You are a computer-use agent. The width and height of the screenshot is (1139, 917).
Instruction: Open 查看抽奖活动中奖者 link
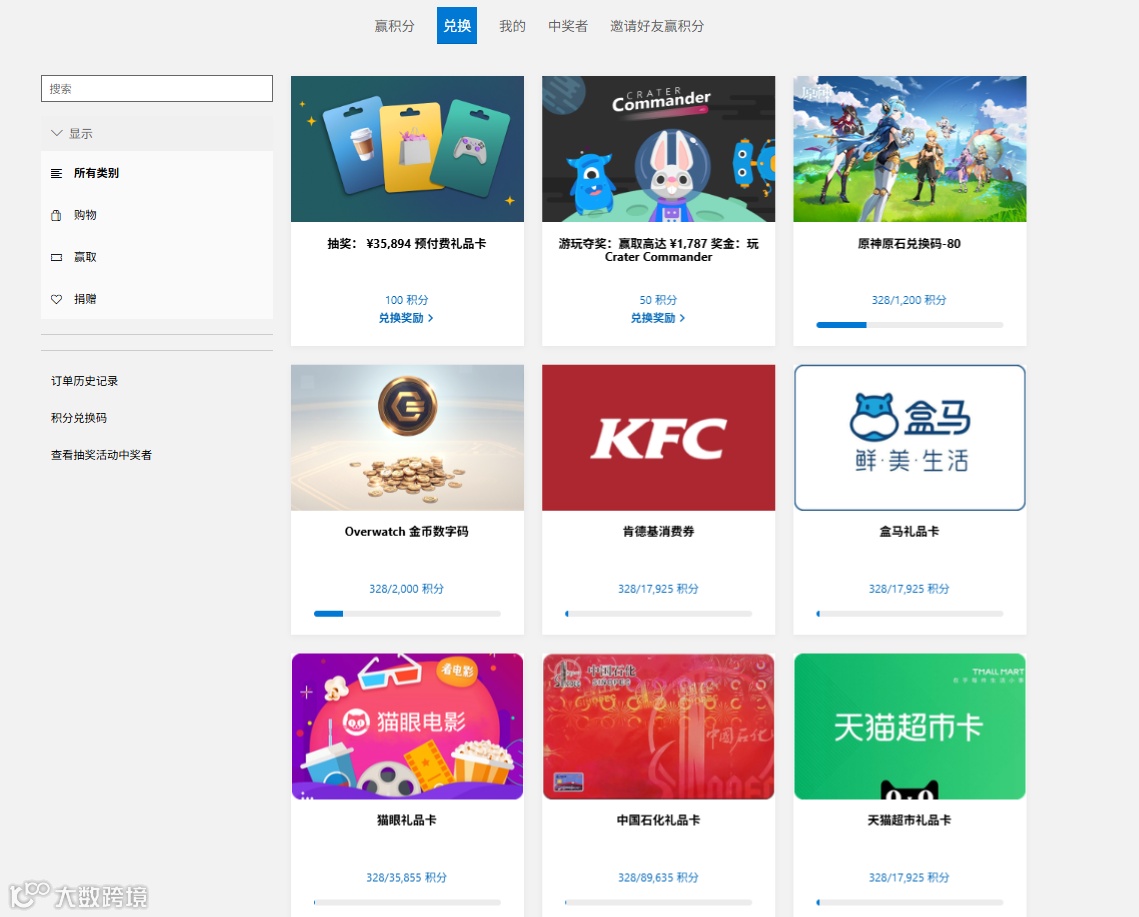click(101, 455)
